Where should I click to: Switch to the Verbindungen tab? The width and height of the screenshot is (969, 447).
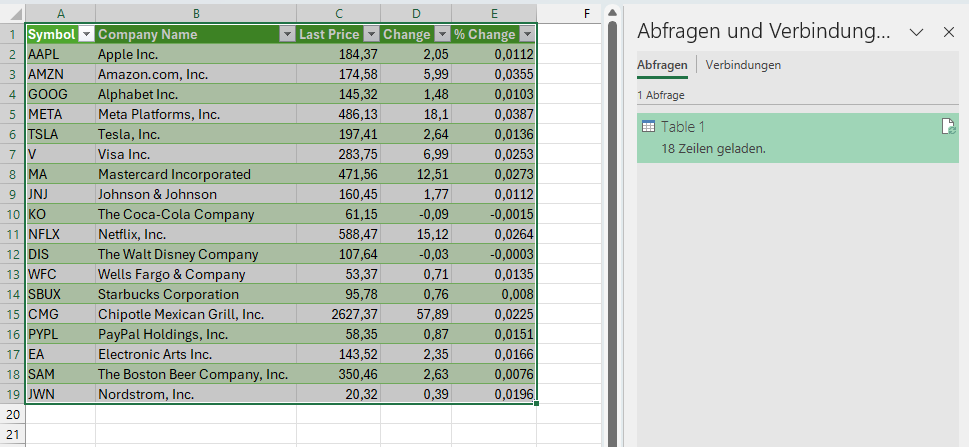coord(743,65)
